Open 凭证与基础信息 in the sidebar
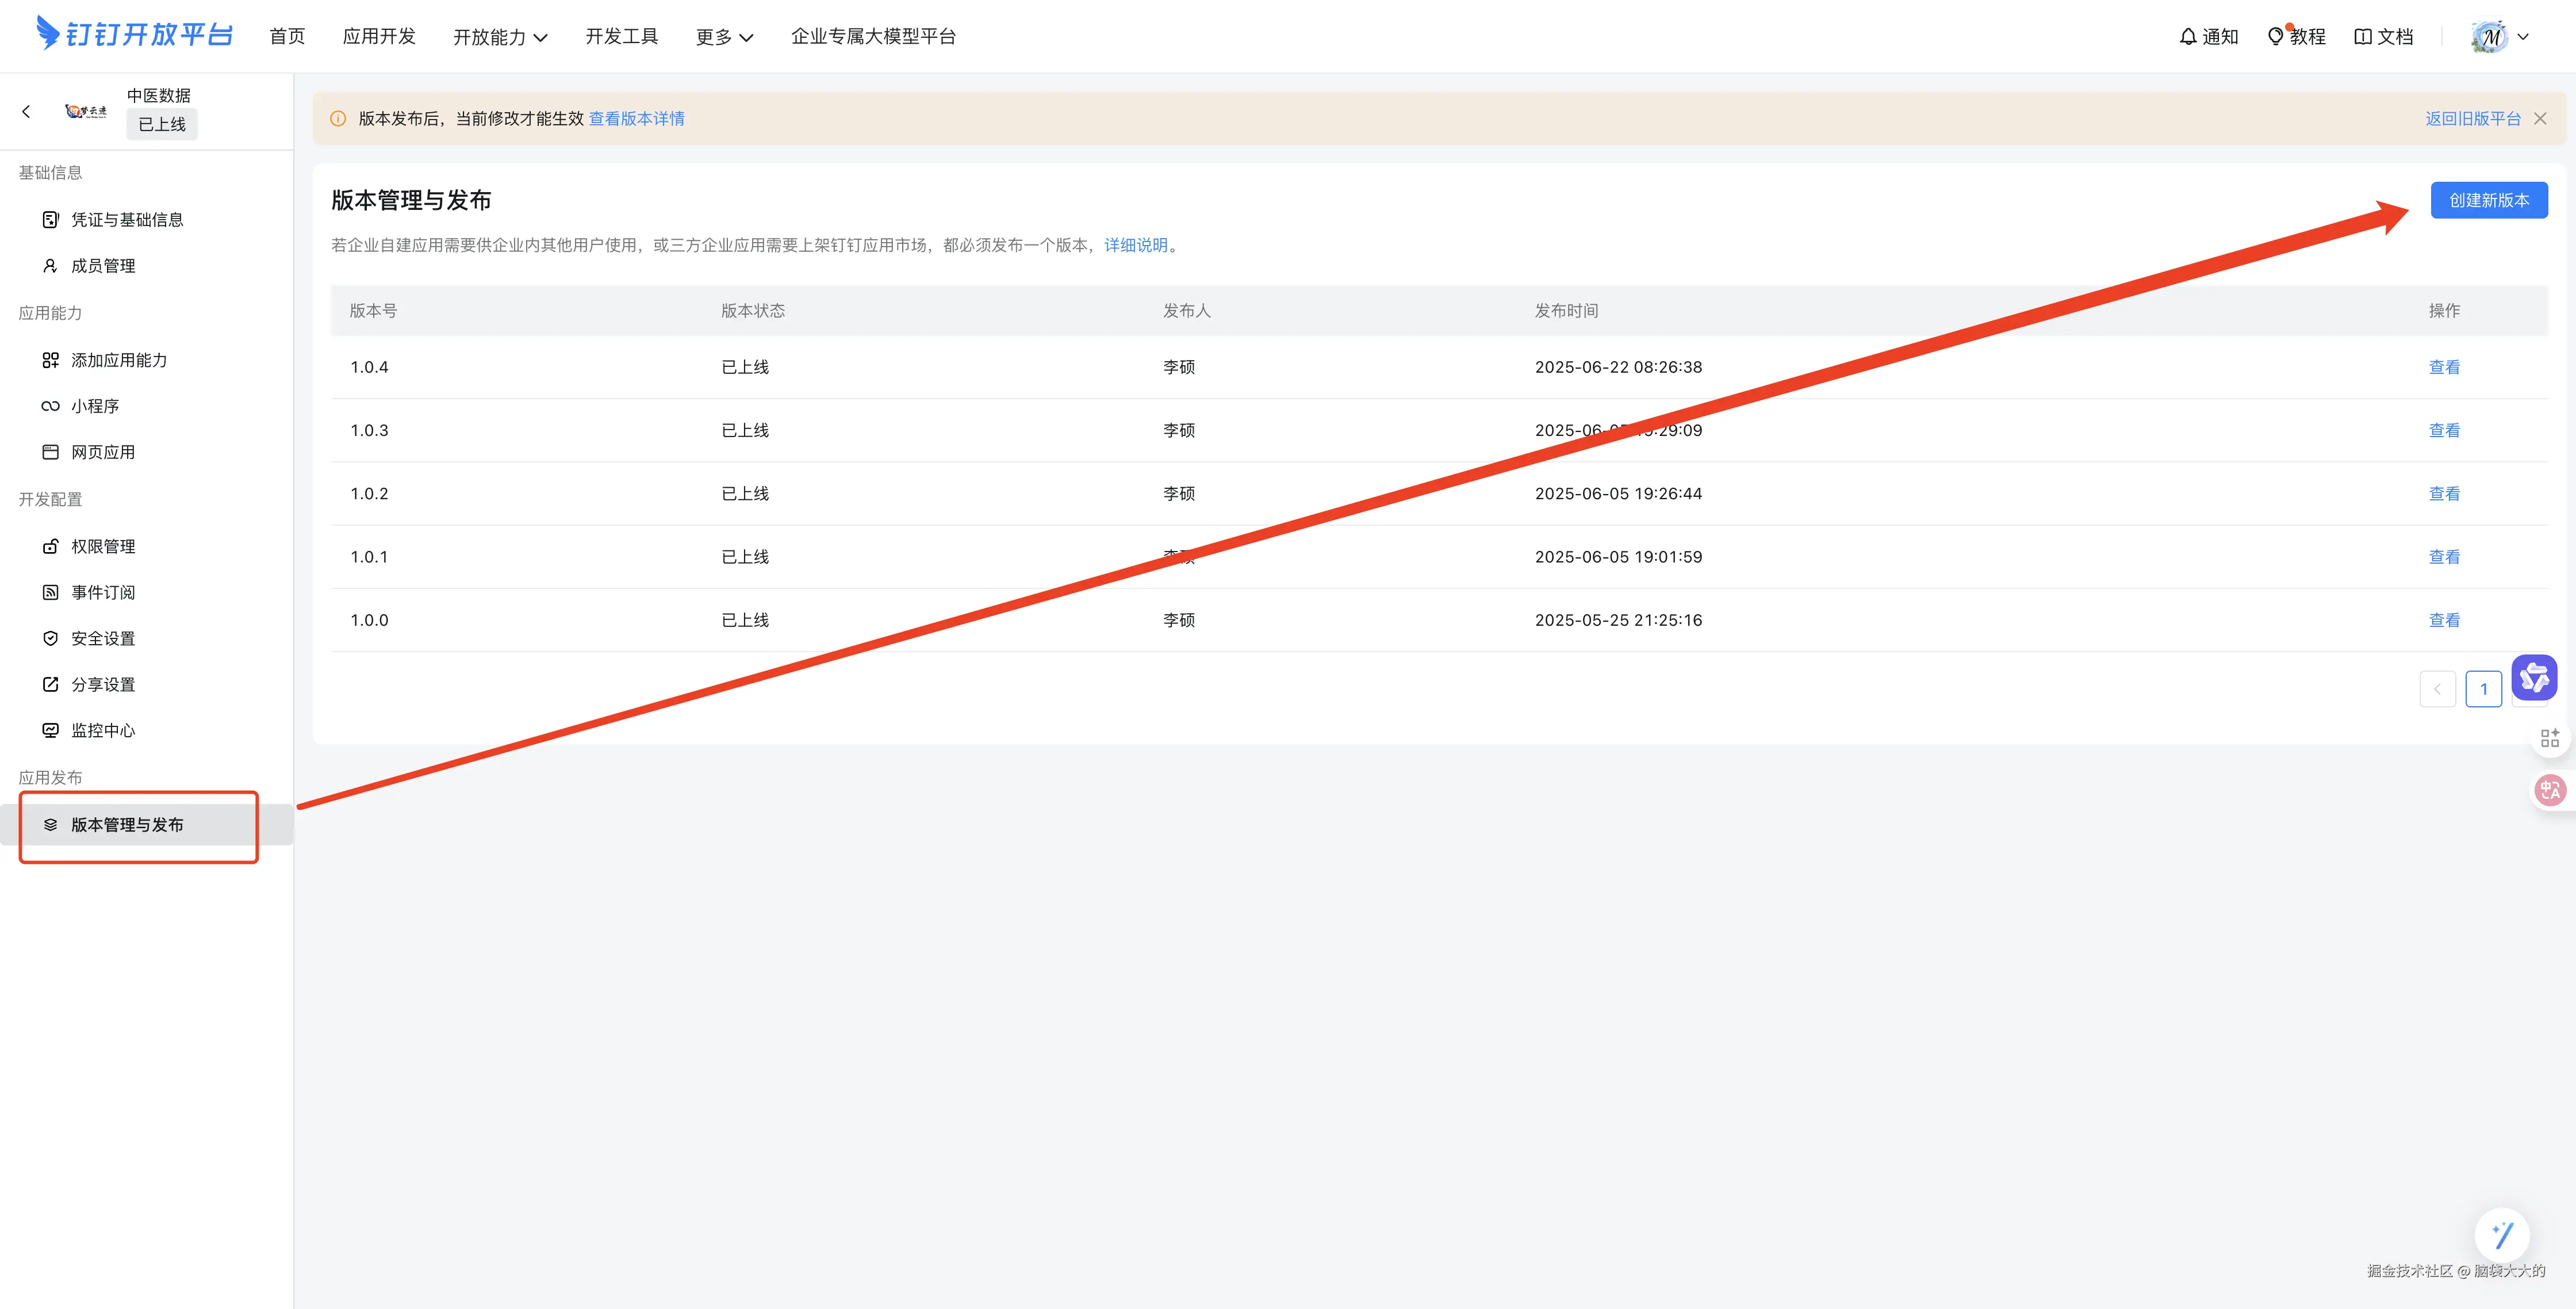 click(x=126, y=219)
